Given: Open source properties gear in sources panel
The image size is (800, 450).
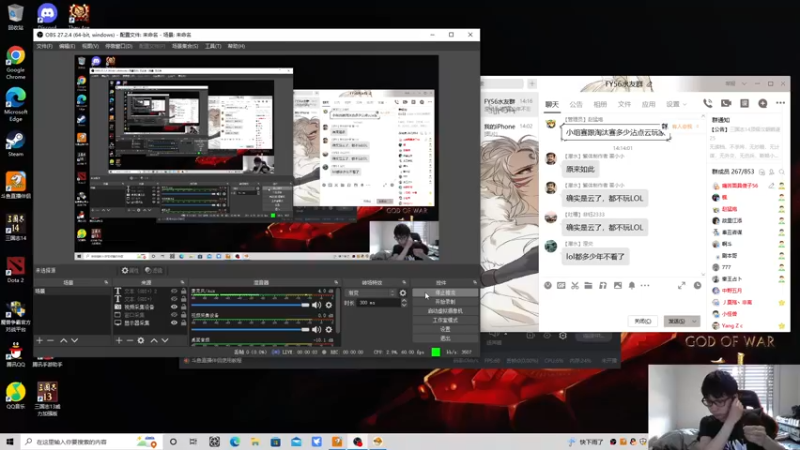Looking at the screenshot, I should [x=141, y=340].
